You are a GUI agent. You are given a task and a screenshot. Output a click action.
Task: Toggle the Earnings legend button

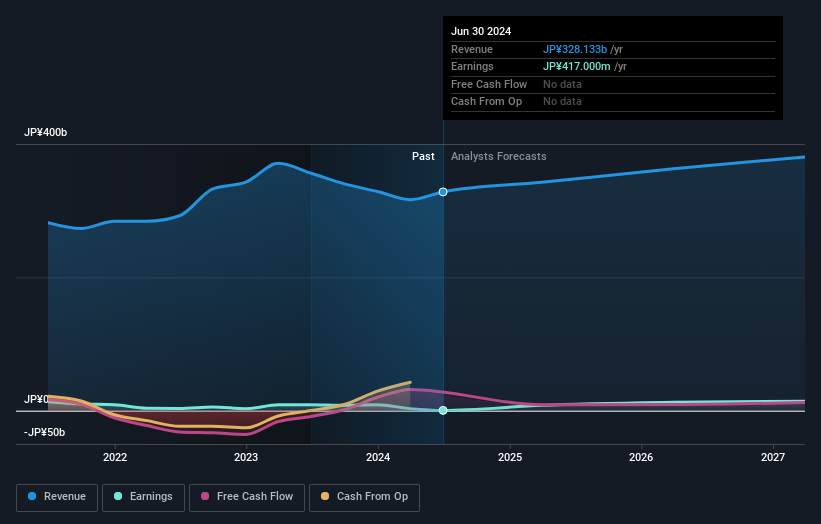[143, 497]
